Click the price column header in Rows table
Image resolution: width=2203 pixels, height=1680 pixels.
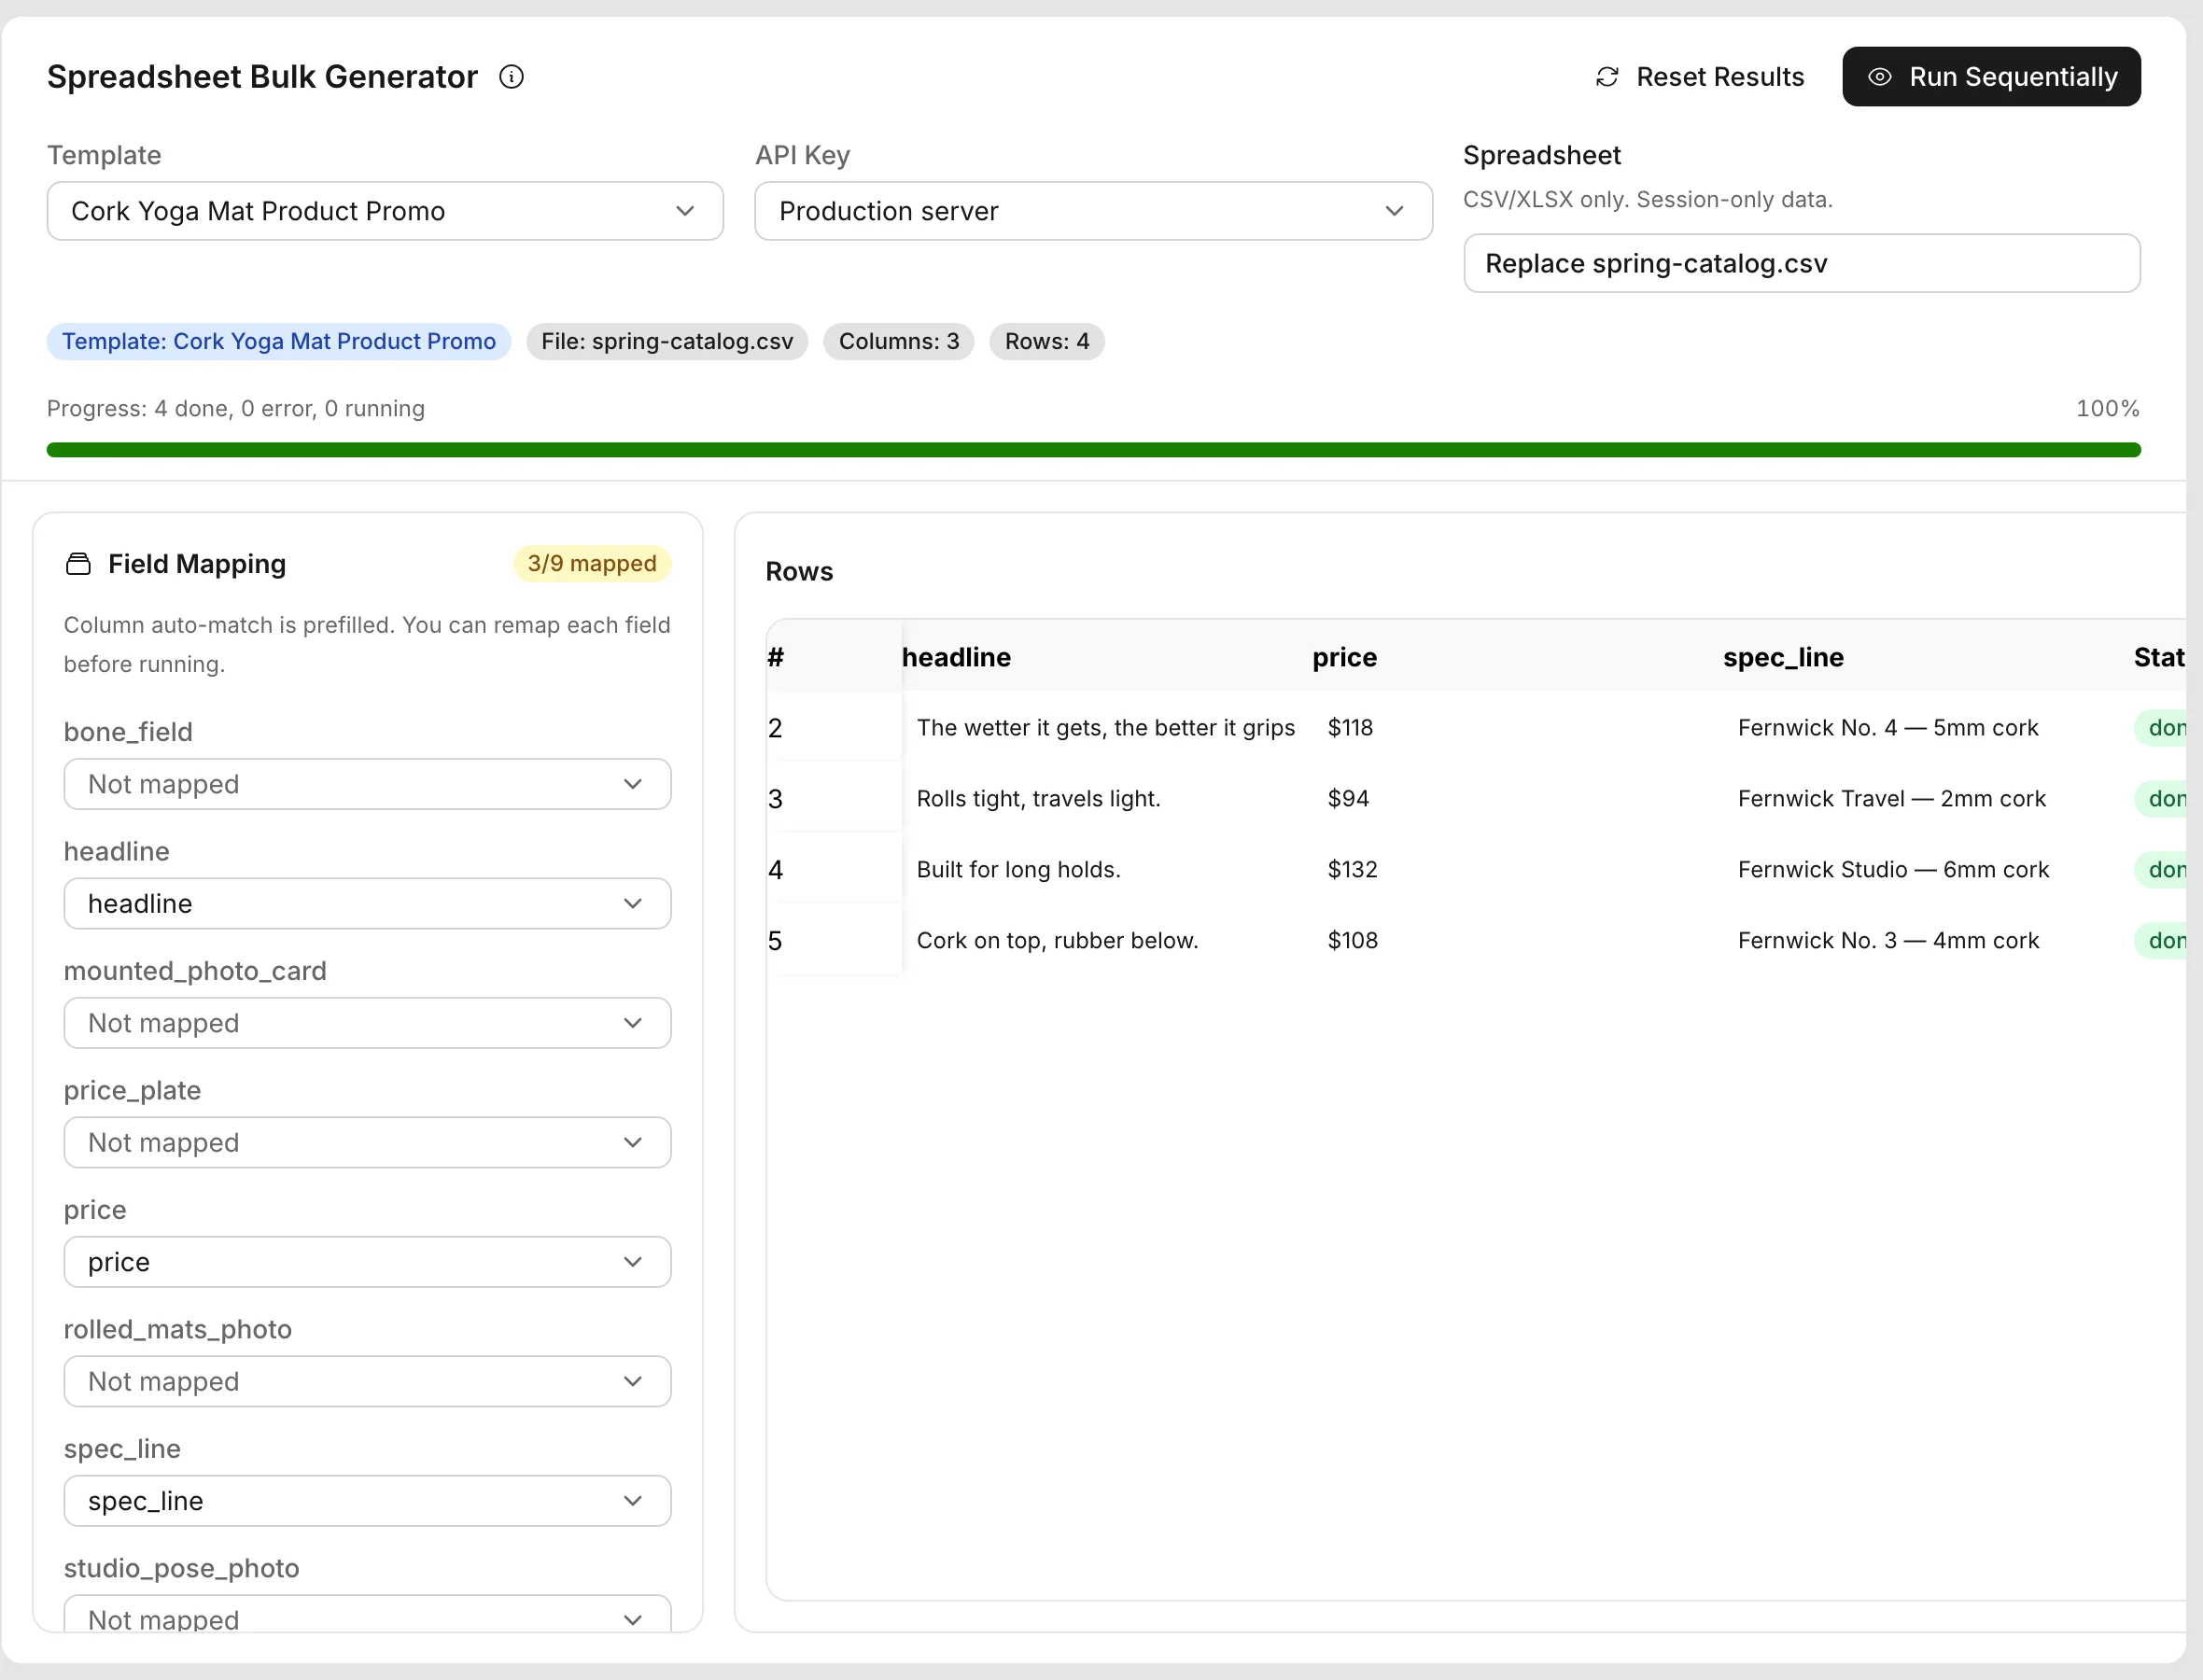point(1344,658)
